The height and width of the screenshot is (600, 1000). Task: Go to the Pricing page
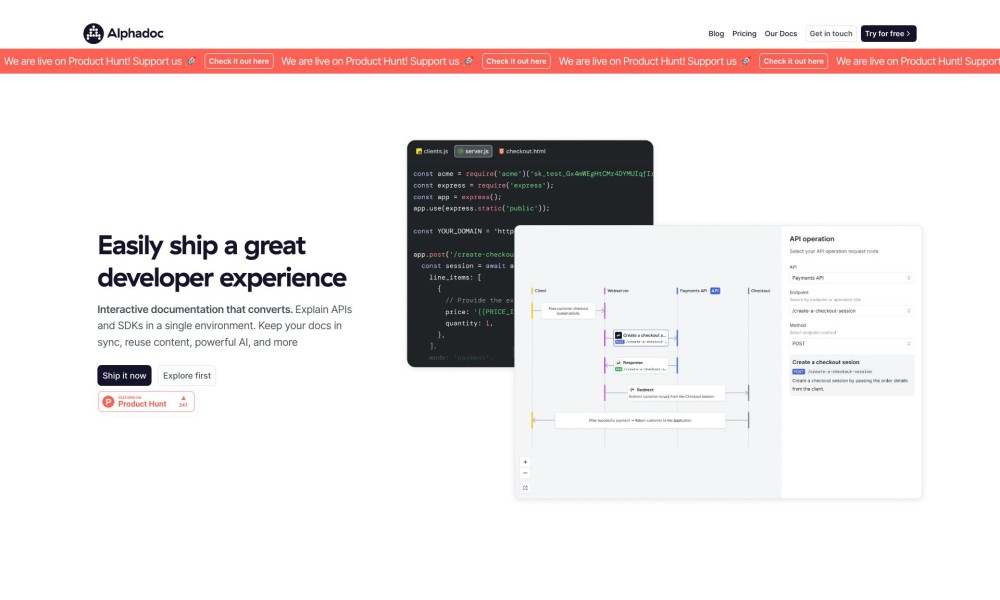point(744,34)
